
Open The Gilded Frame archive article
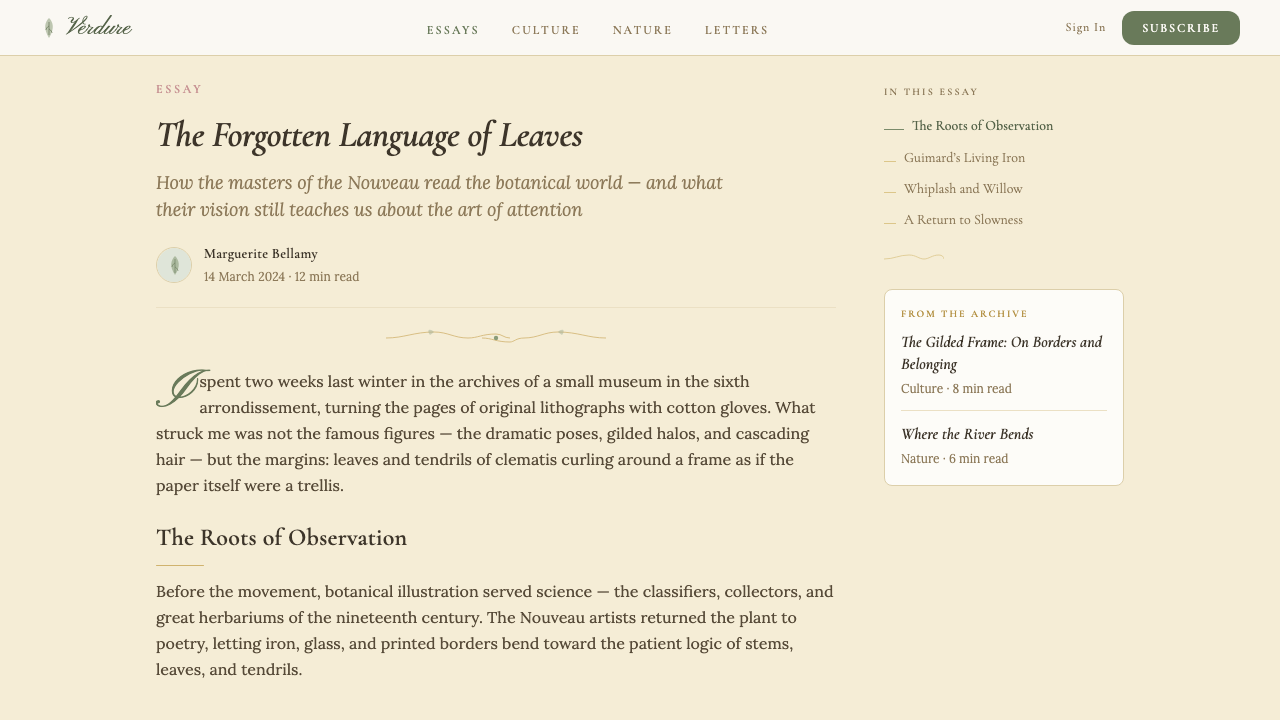point(1003,353)
